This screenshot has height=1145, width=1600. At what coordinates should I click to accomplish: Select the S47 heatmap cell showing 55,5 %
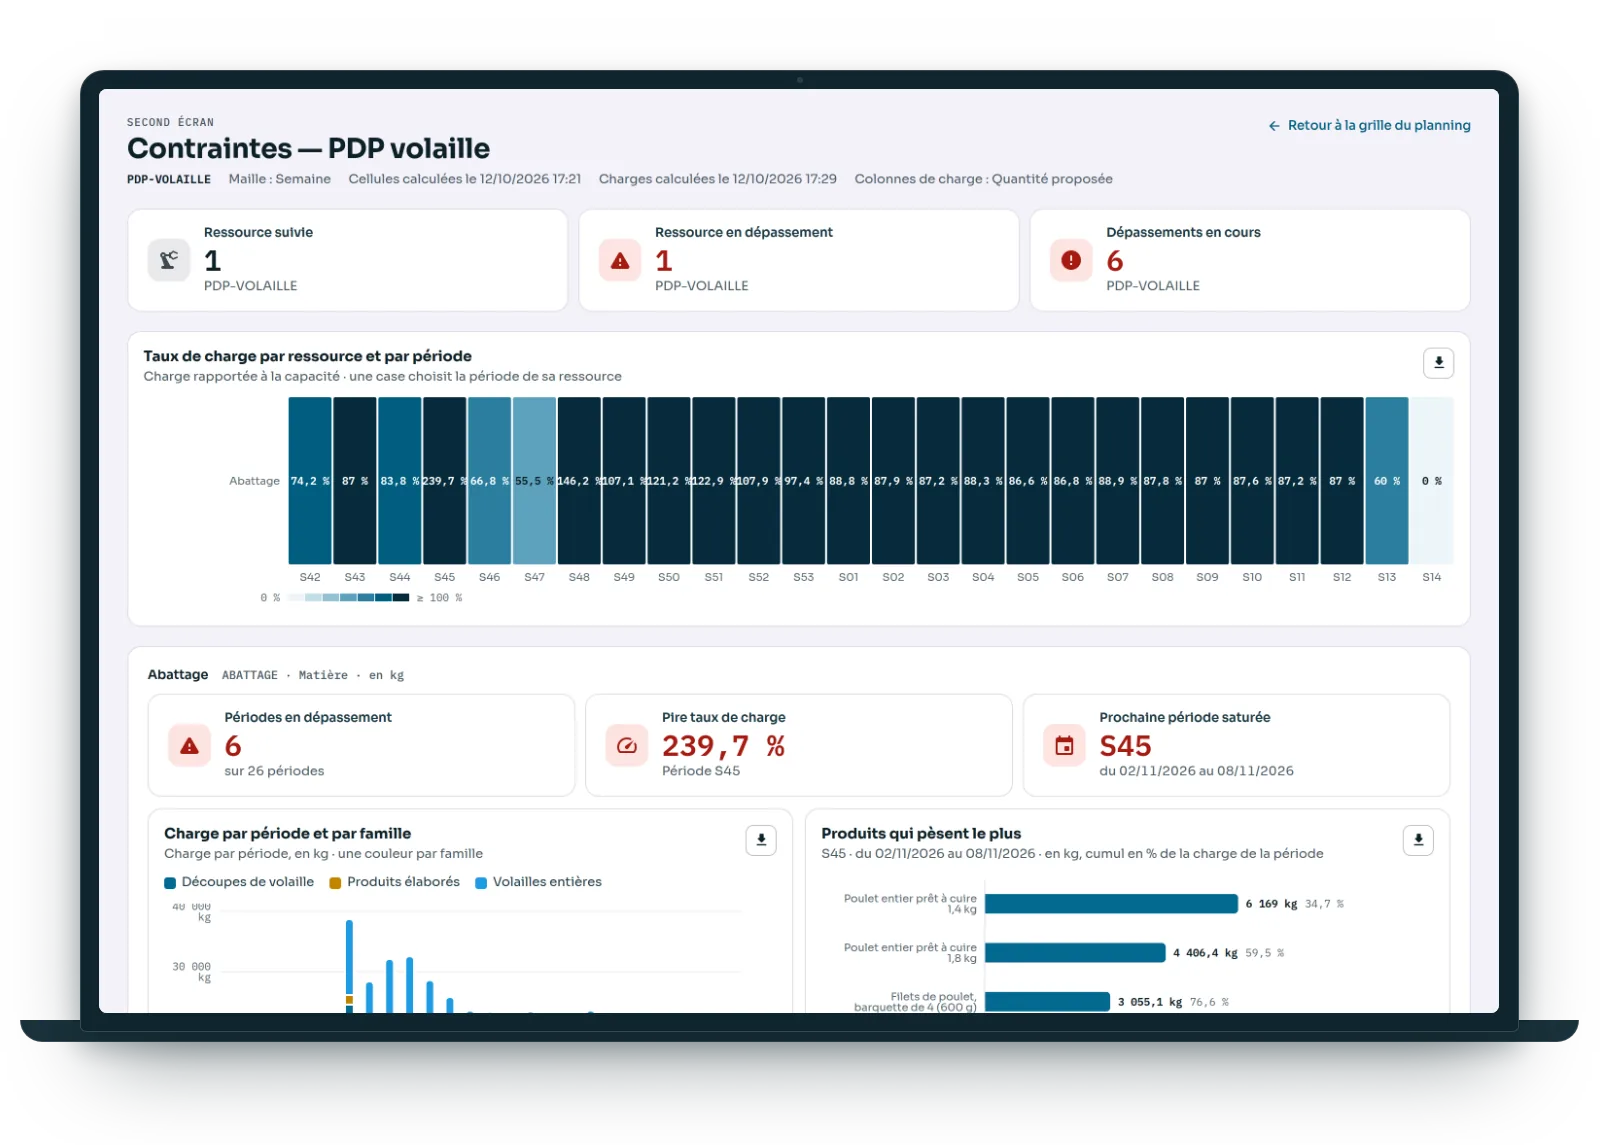[x=534, y=481]
